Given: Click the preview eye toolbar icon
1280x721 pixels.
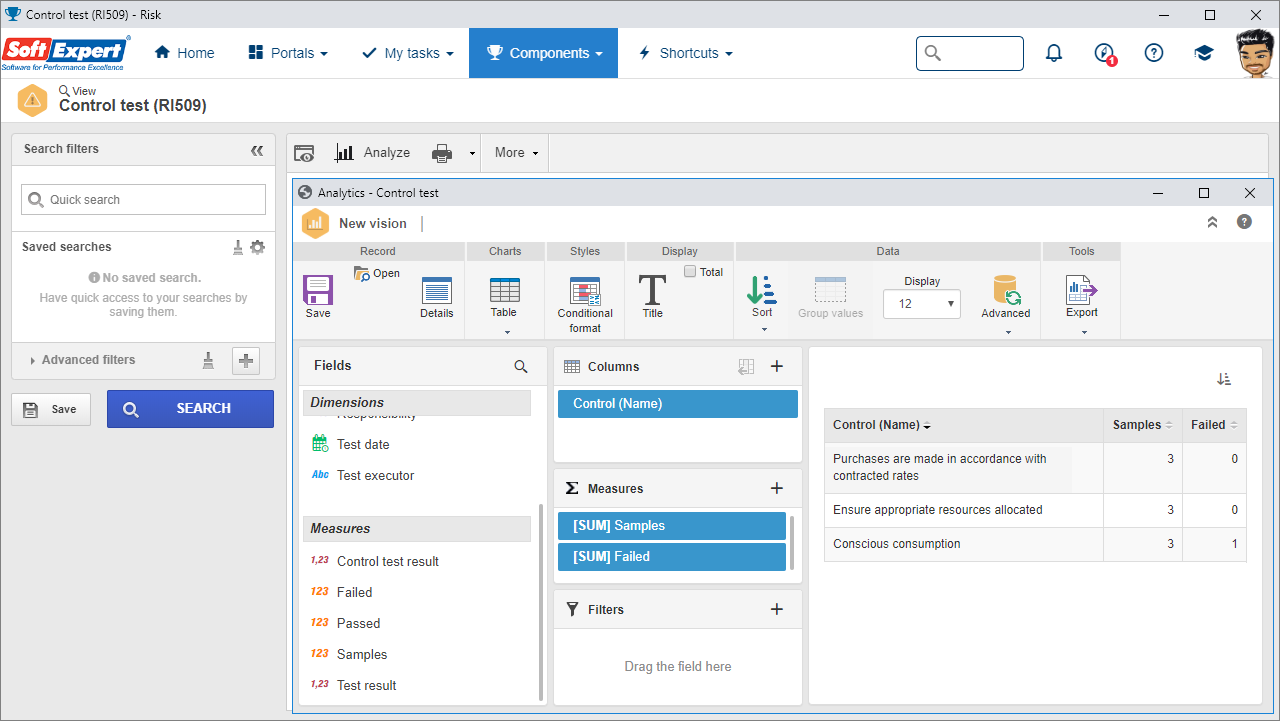Looking at the screenshot, I should pos(304,153).
